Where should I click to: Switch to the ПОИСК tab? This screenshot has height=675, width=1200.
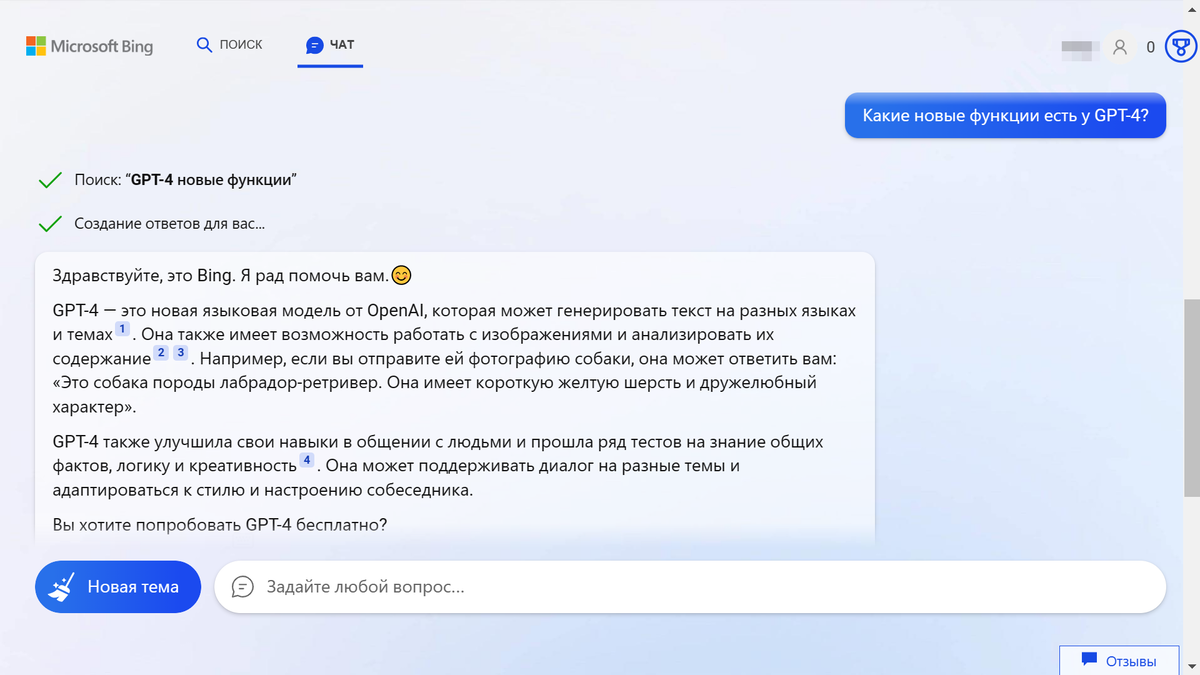click(230, 45)
